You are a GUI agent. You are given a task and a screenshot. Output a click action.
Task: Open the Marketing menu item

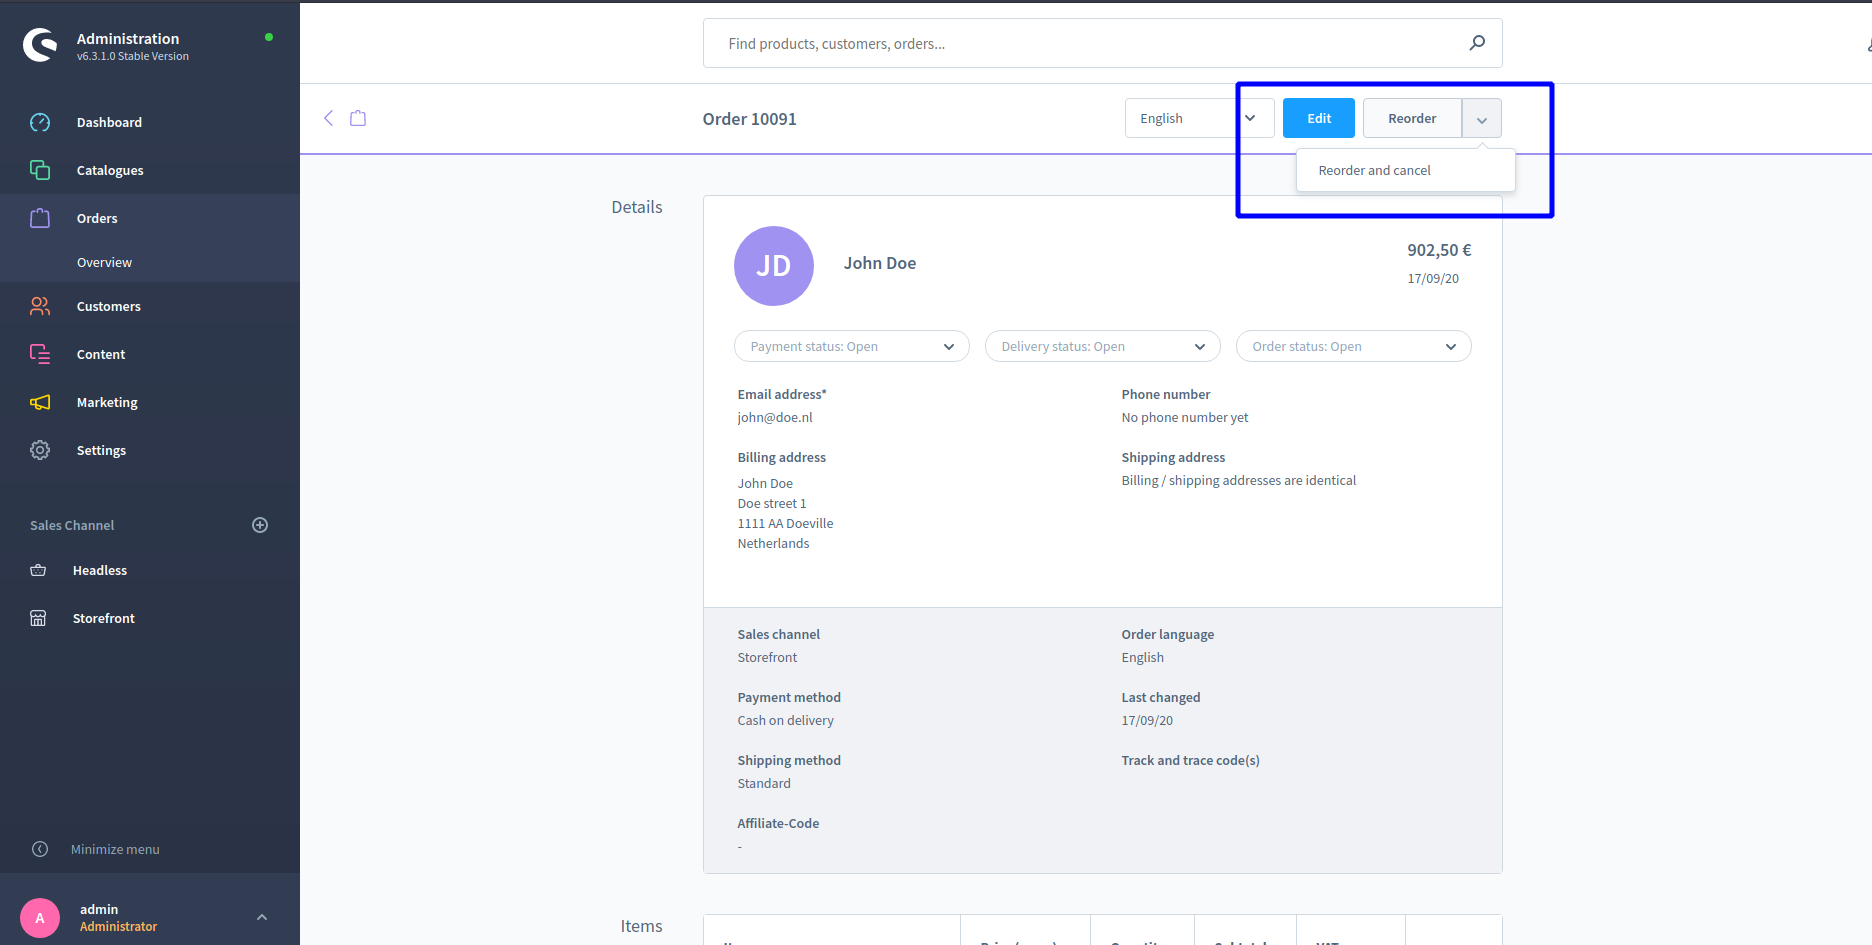(107, 402)
